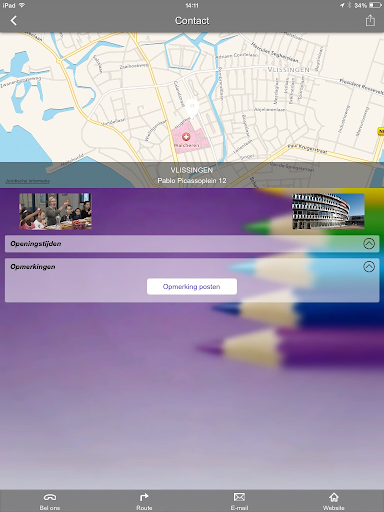Image resolution: width=384 pixels, height=512 pixels.
Task: Tap the Website home icon
Action: pyautogui.click(x=333, y=497)
